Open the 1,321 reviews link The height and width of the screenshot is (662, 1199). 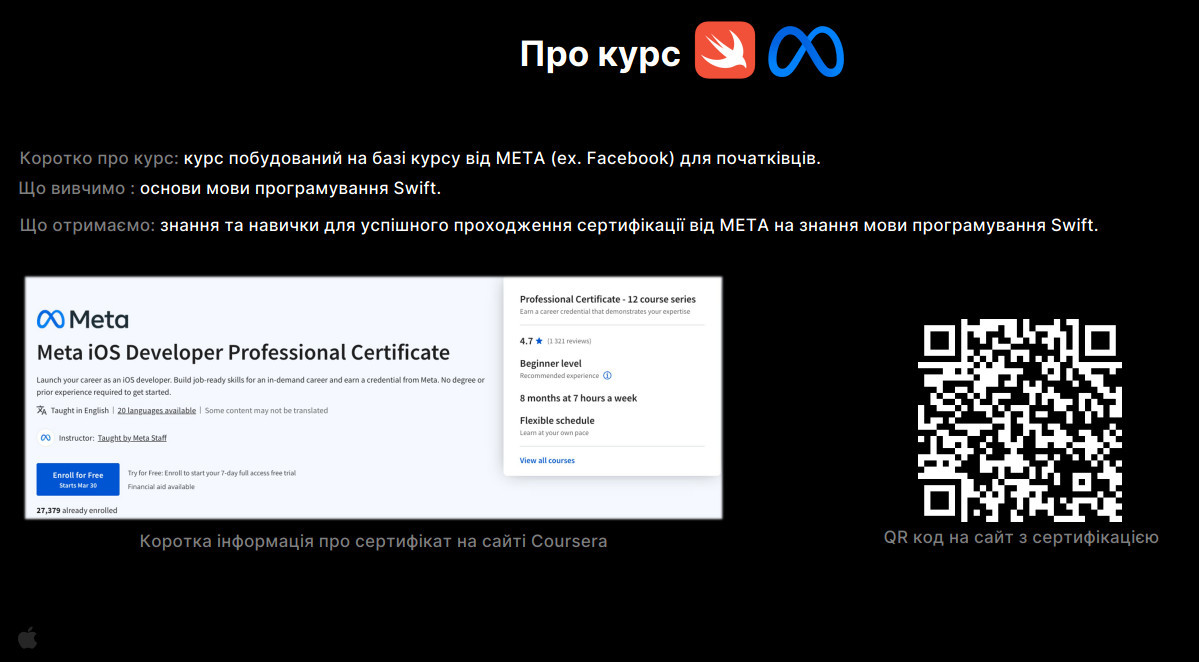[569, 341]
